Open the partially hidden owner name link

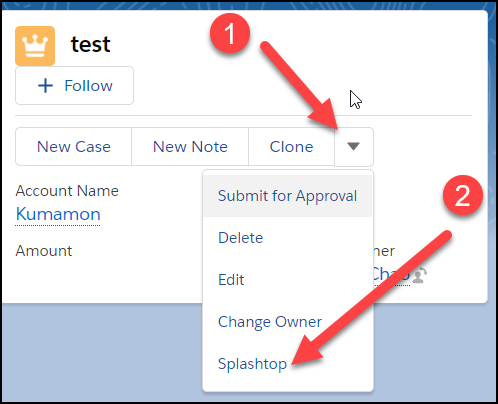[x=392, y=275]
